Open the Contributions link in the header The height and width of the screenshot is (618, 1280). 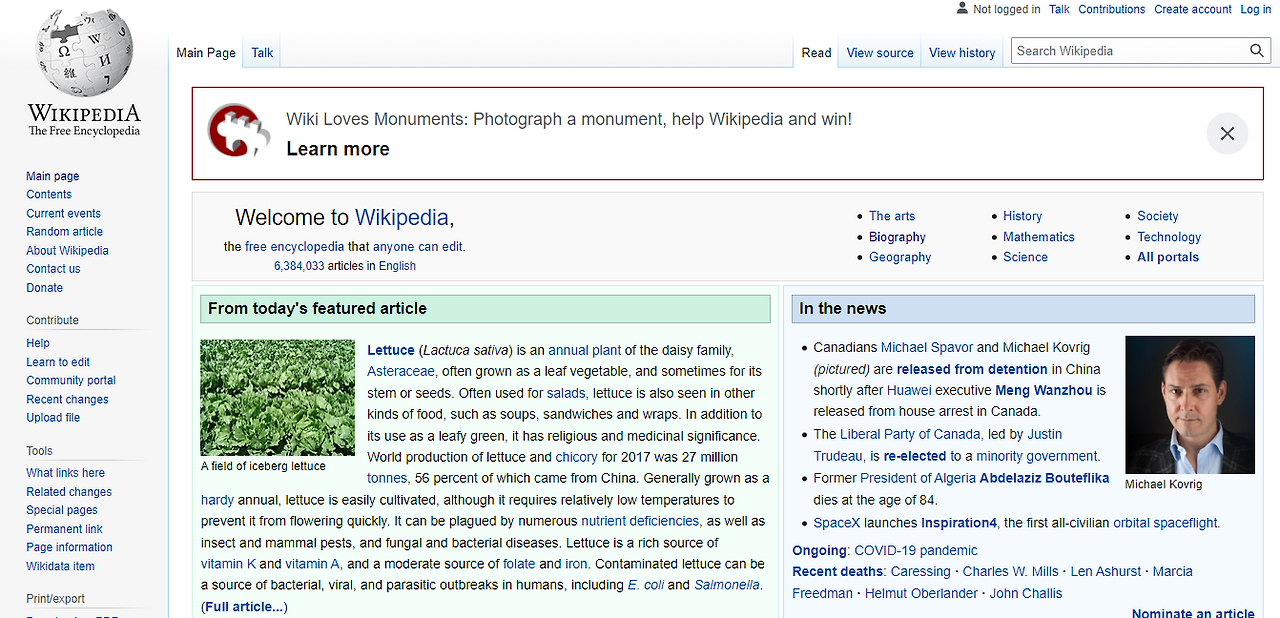click(1112, 9)
